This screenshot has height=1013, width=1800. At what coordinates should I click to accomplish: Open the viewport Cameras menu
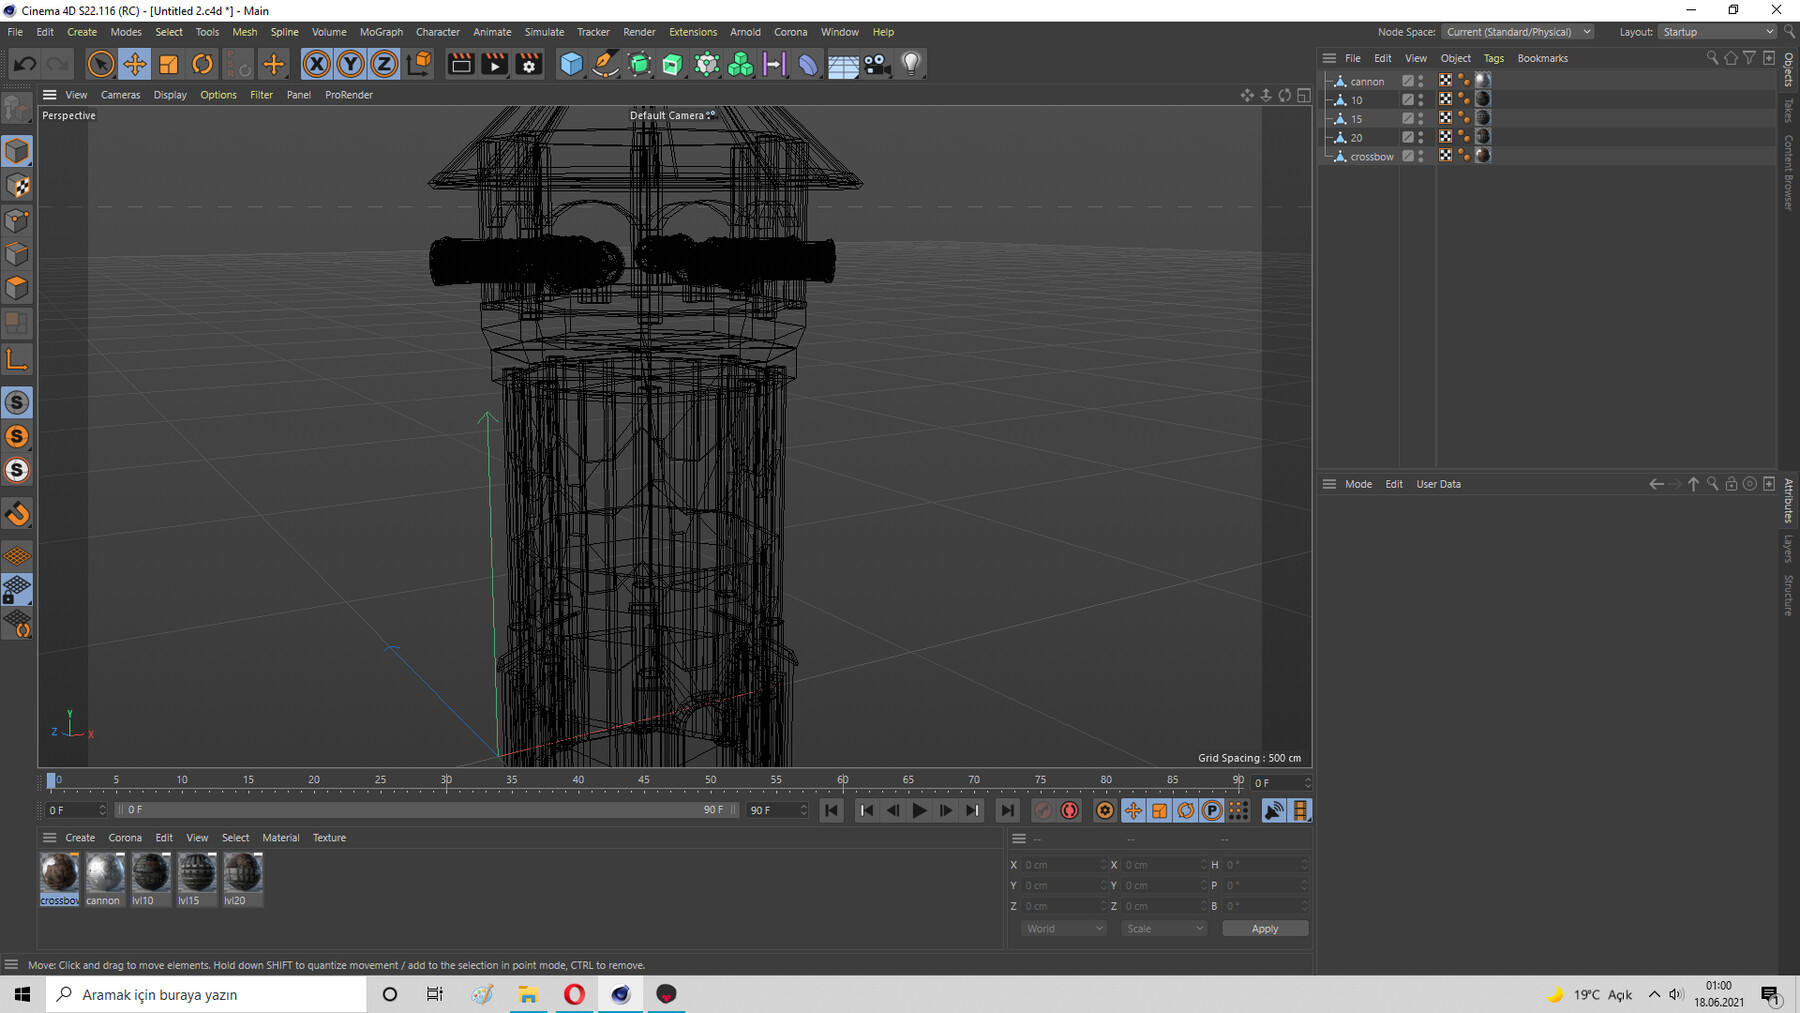[x=120, y=95]
